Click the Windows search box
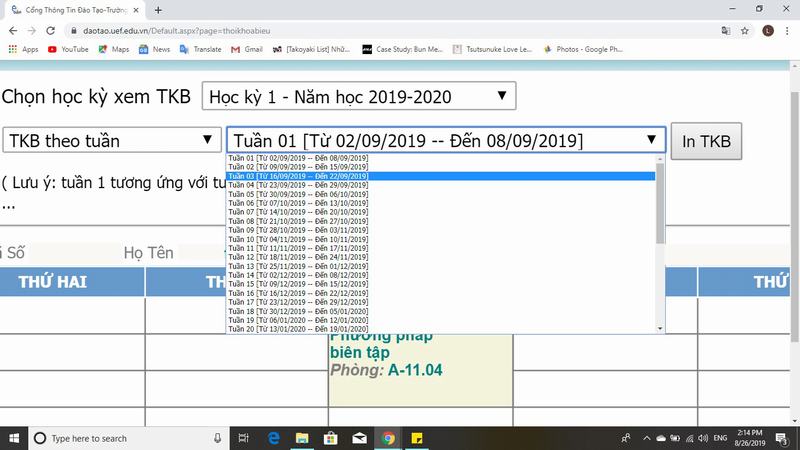 click(130, 438)
